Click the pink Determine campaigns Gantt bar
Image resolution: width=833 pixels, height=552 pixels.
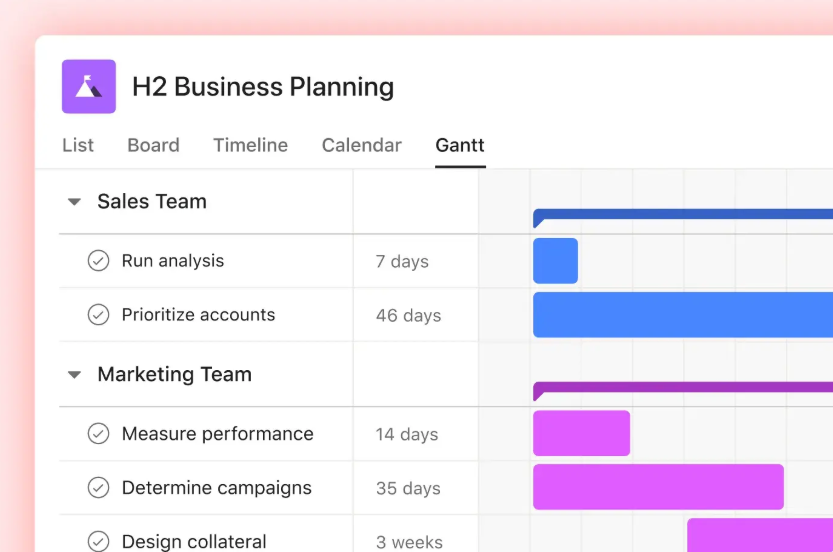click(x=658, y=487)
